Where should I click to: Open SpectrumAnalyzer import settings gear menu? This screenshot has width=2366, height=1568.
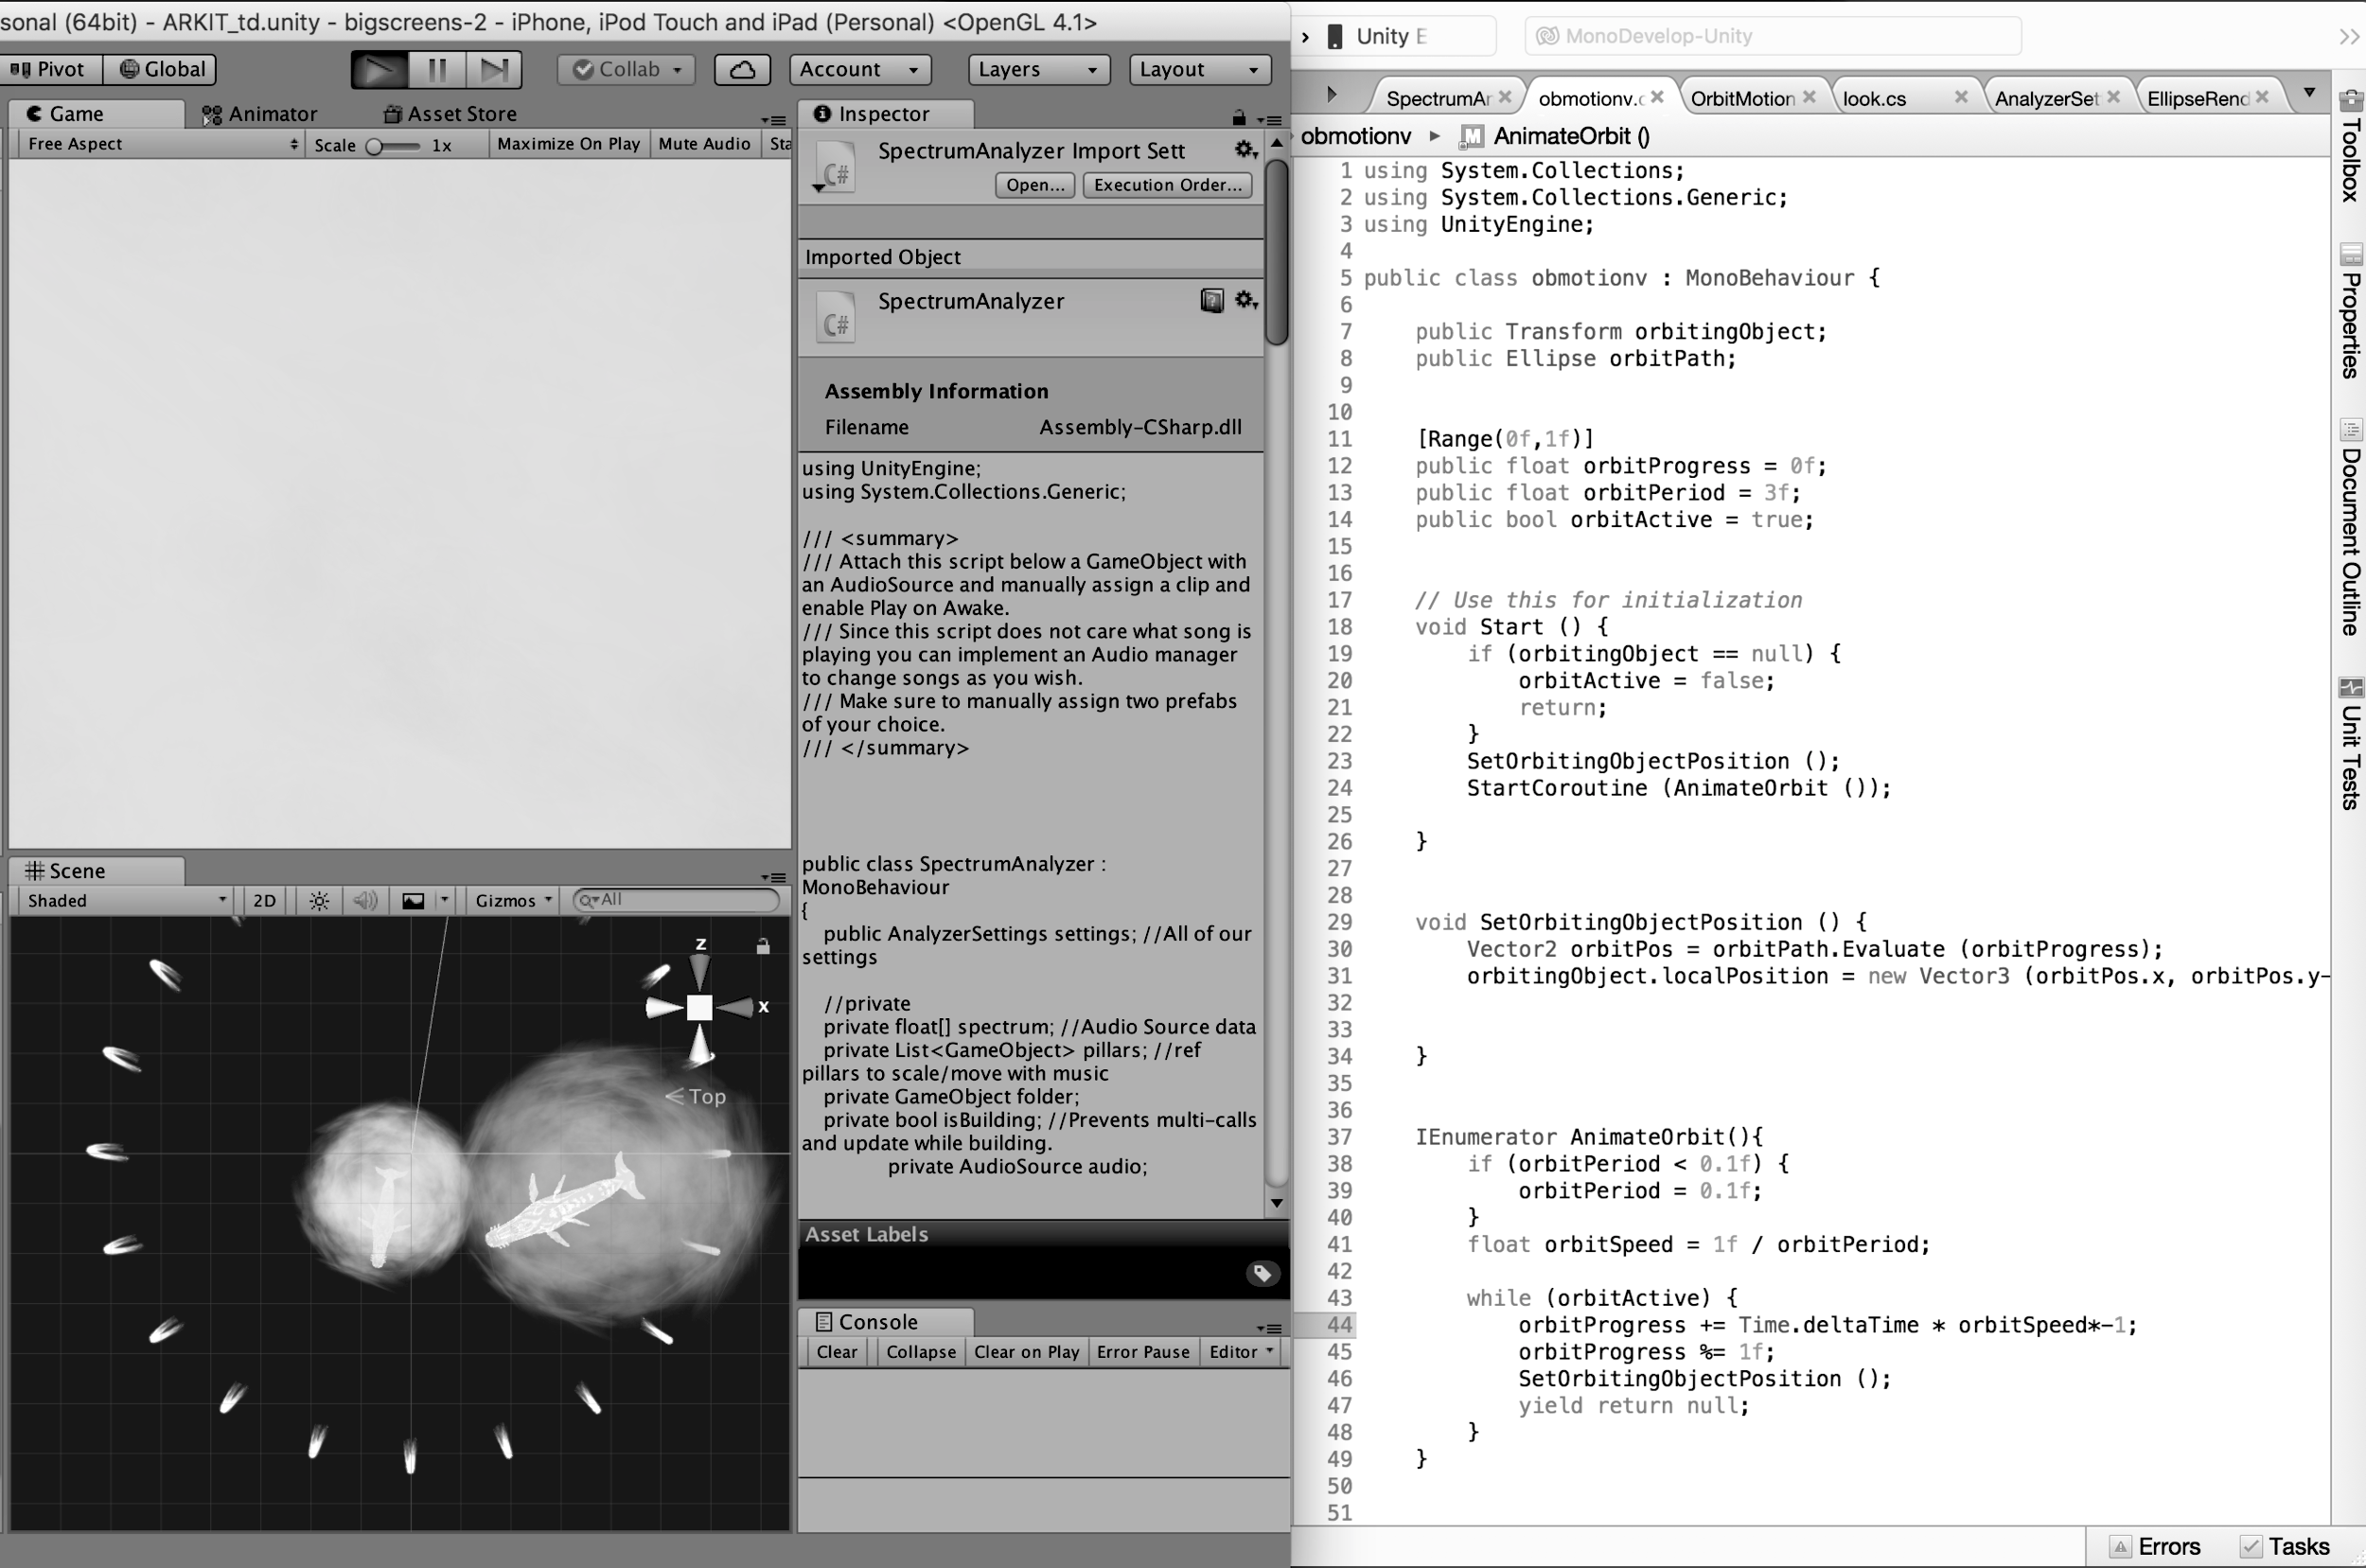pyautogui.click(x=1244, y=150)
